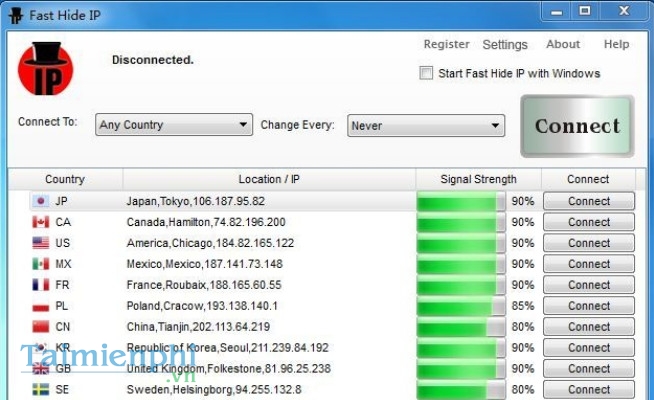Click the China 80% signal strength bar
Viewport: 654px width, 400px height.
point(461,327)
